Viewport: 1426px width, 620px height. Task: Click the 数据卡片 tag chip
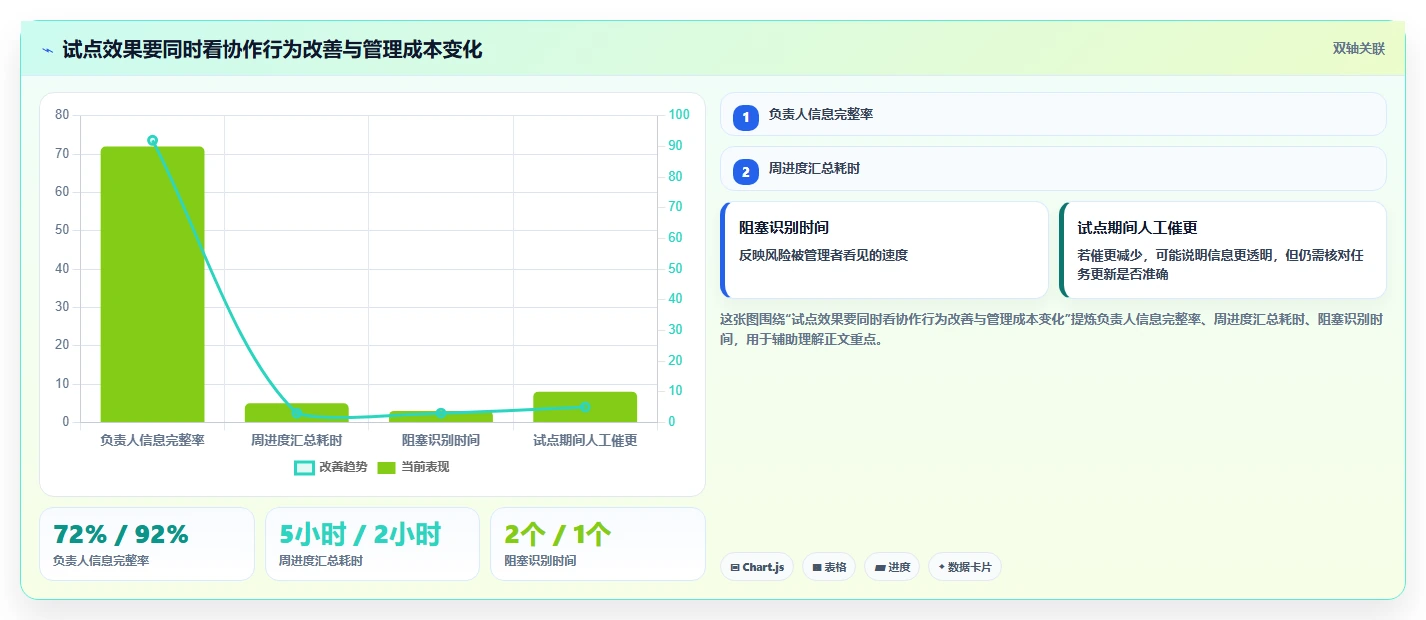[x=965, y=567]
